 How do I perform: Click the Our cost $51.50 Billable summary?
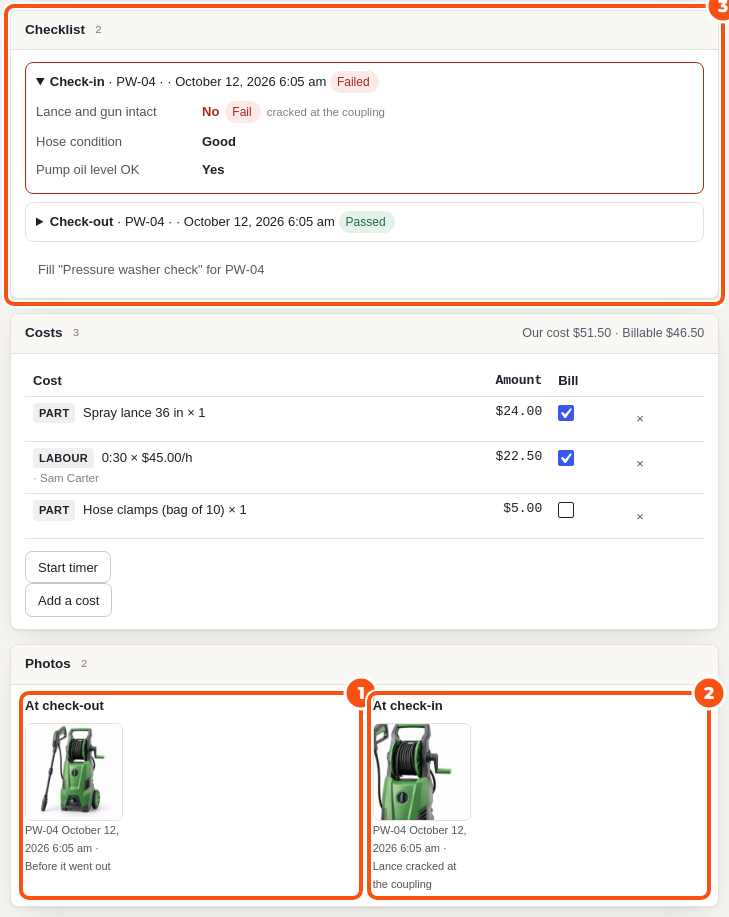click(x=613, y=333)
